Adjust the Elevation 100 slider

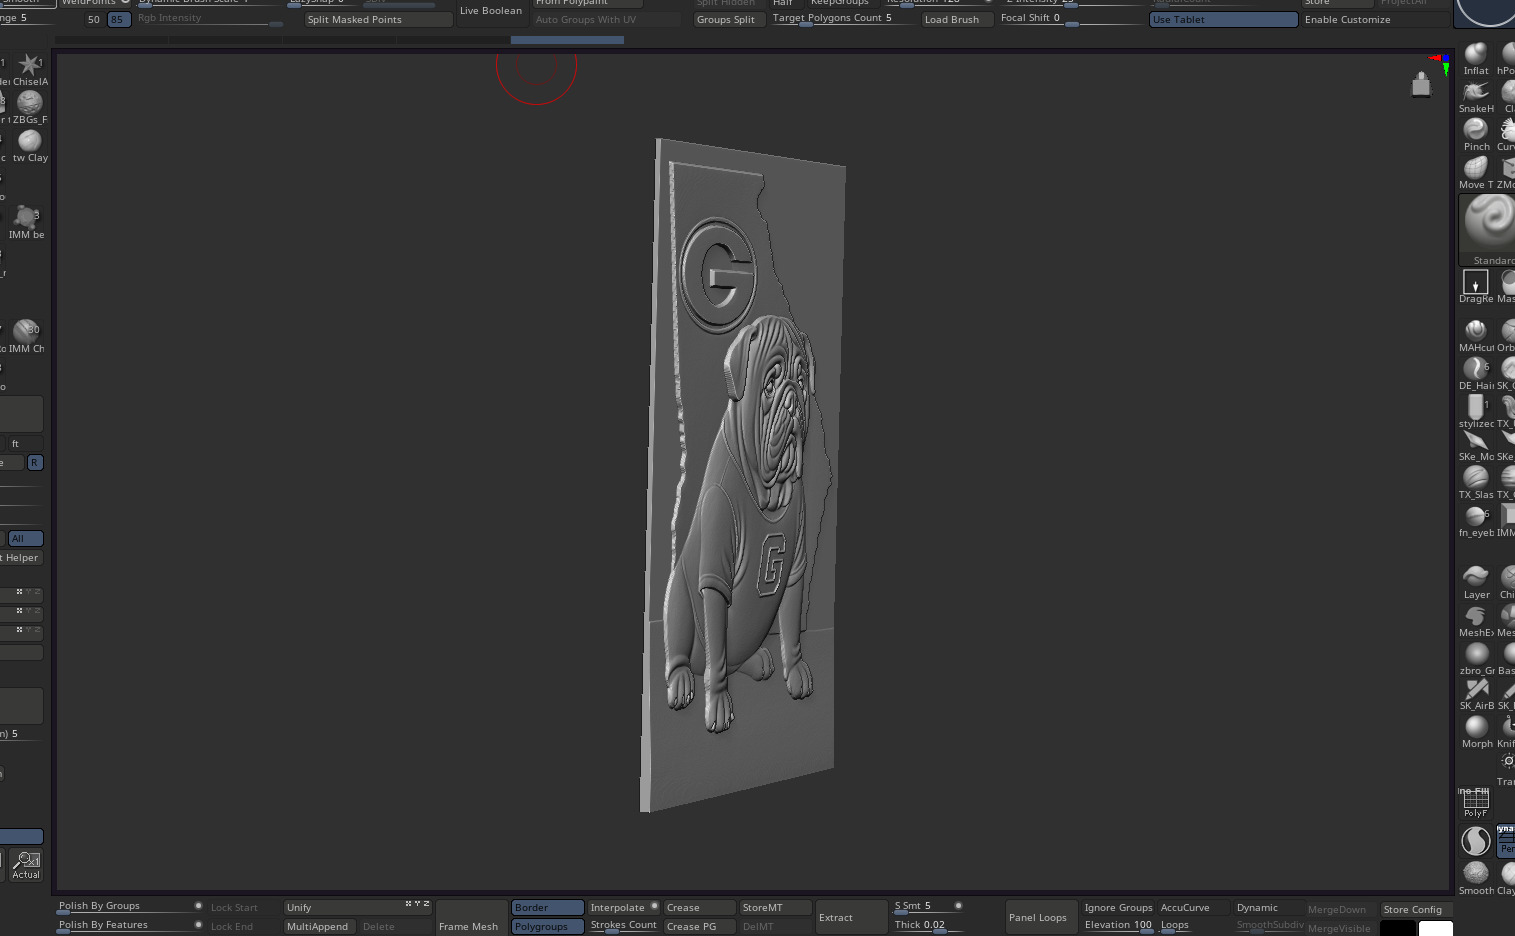[1118, 926]
